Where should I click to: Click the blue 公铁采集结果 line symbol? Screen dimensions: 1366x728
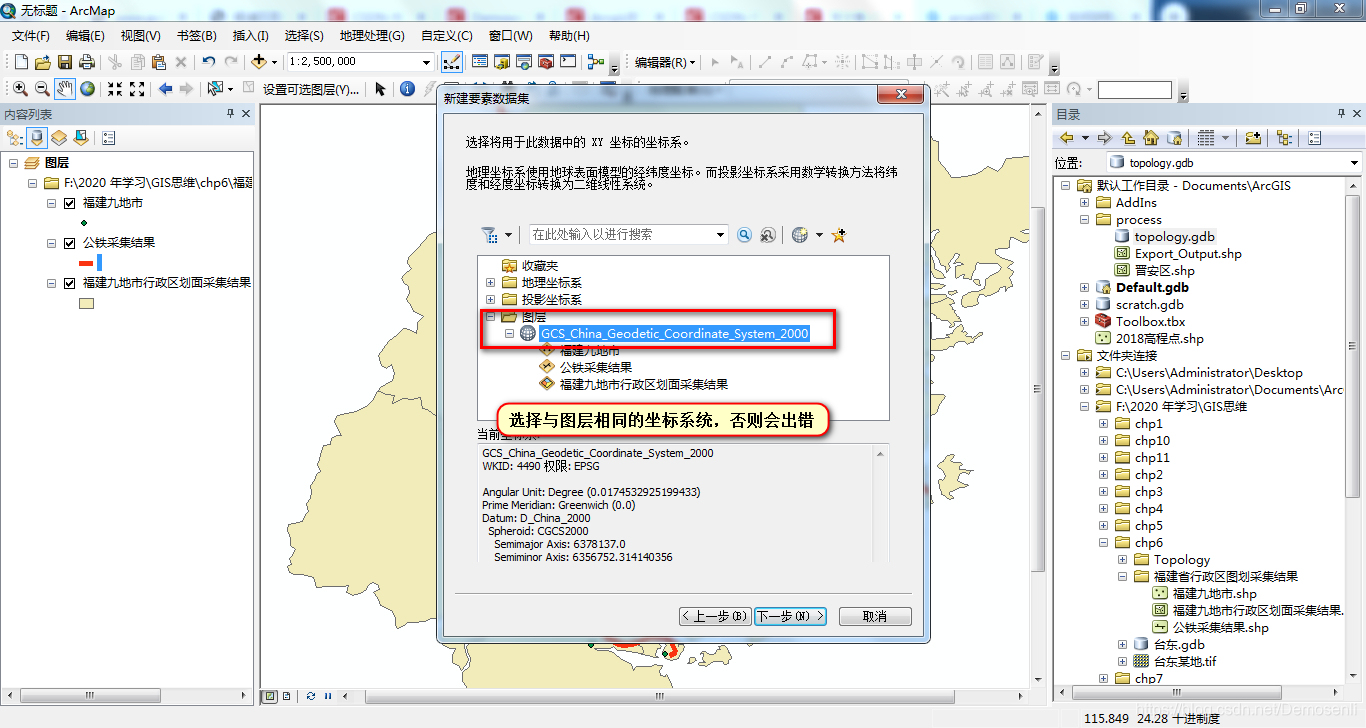100,263
